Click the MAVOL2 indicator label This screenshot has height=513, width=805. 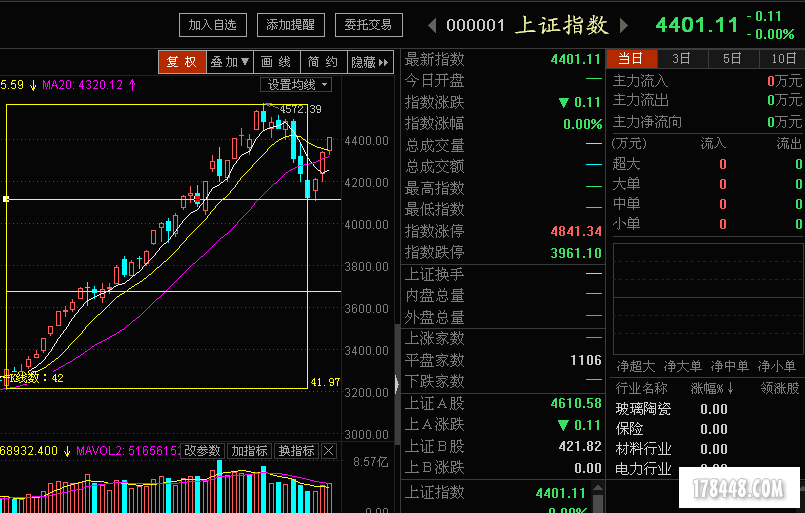pos(127,451)
